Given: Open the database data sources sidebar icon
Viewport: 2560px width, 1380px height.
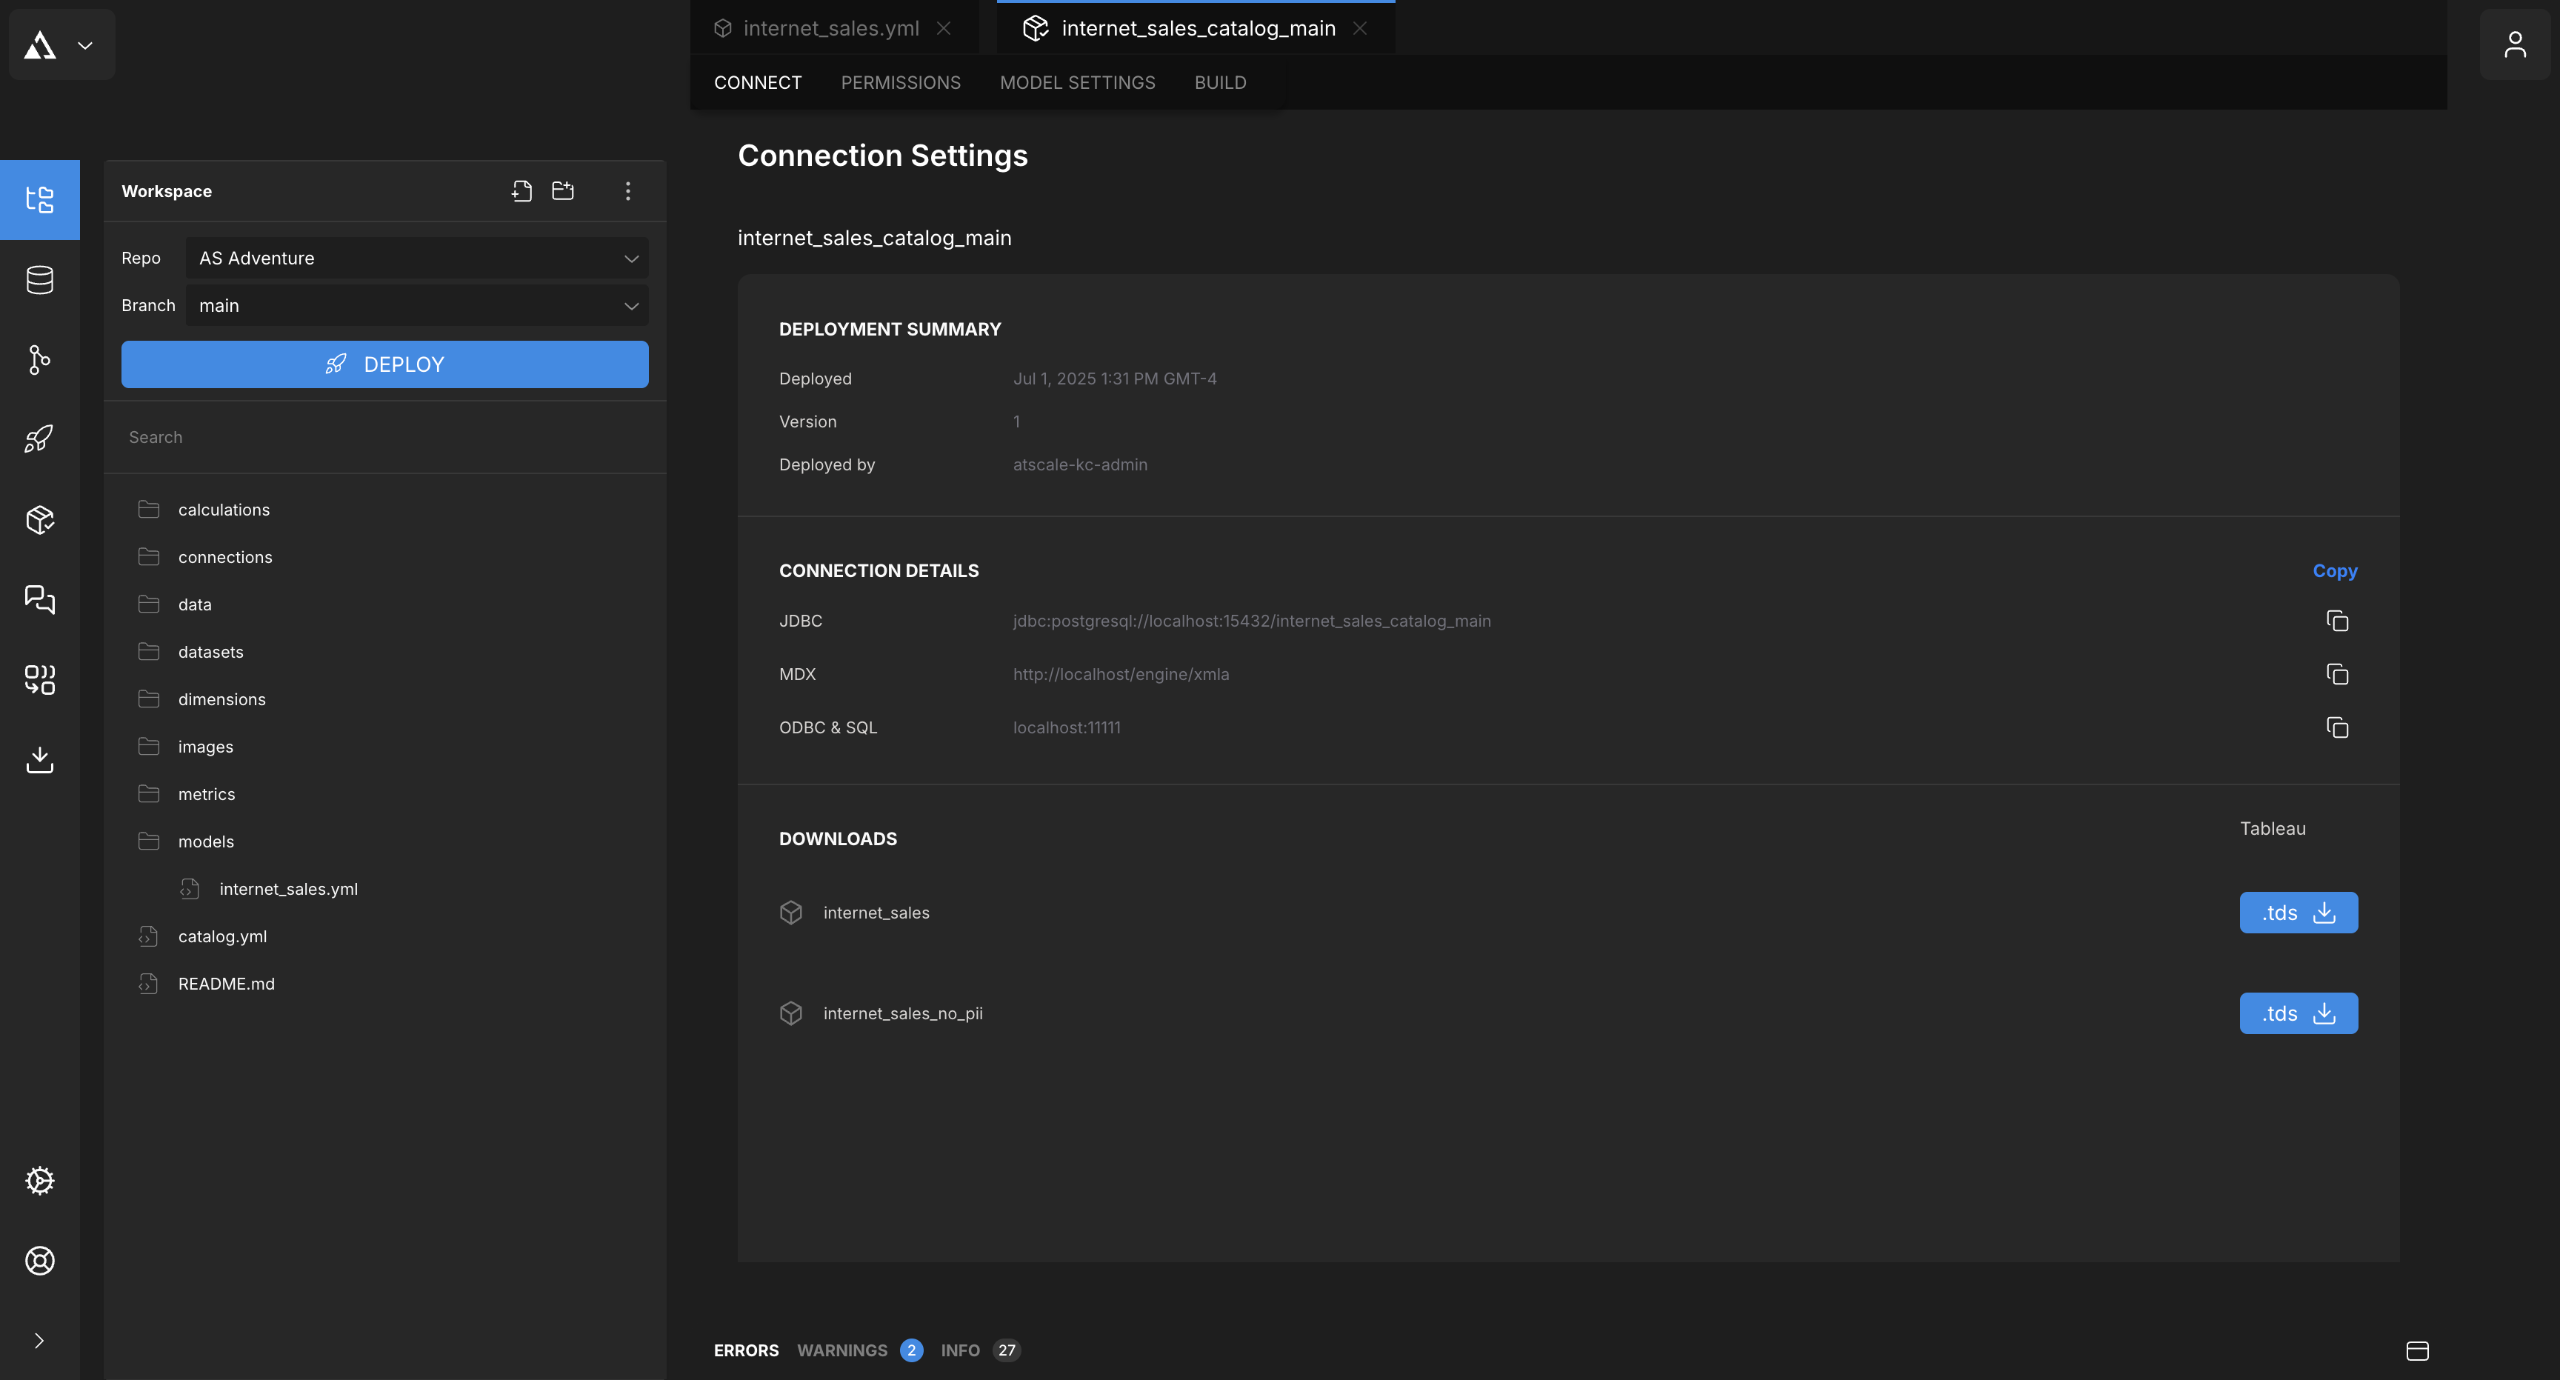Looking at the screenshot, I should [x=40, y=280].
